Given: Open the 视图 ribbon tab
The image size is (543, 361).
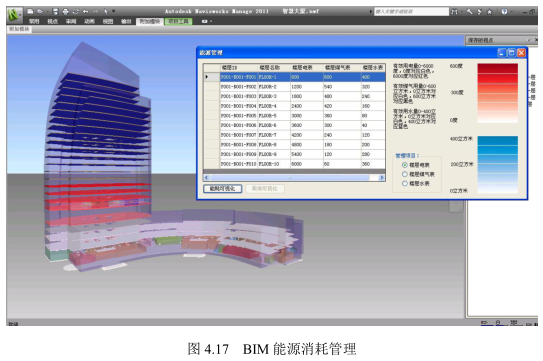Looking at the screenshot, I should point(107,21).
